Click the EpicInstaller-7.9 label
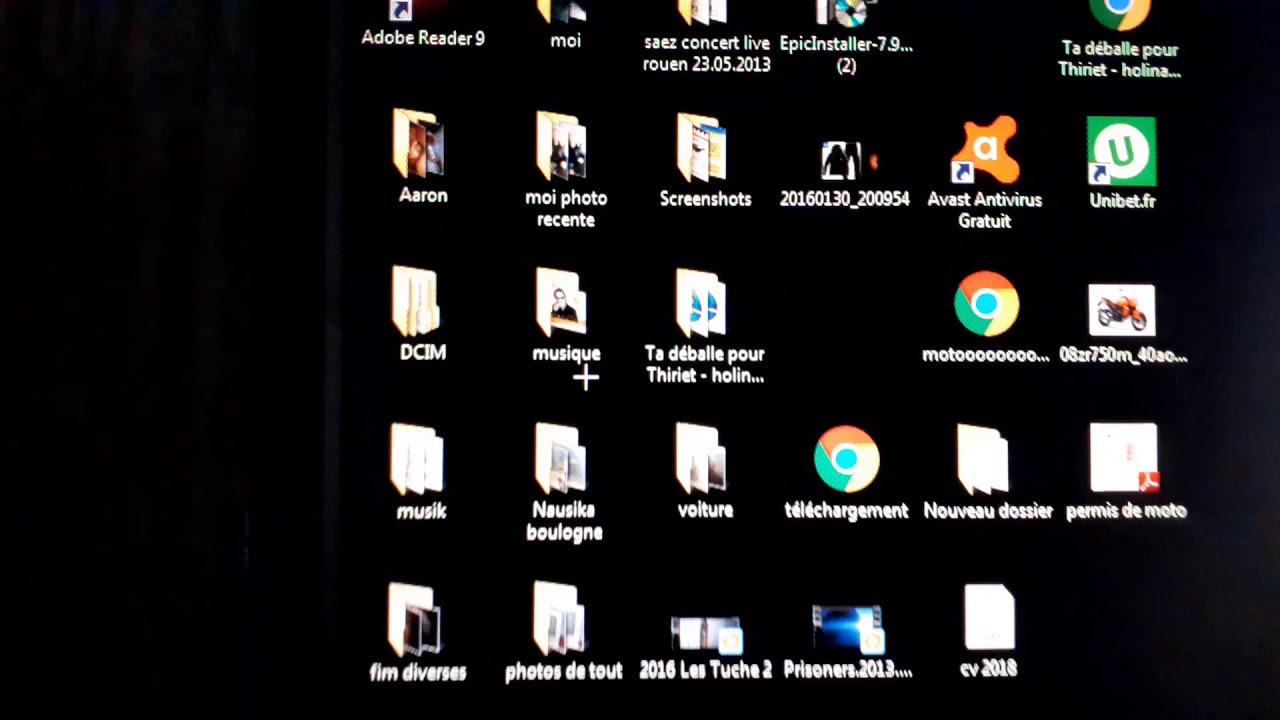 846,54
